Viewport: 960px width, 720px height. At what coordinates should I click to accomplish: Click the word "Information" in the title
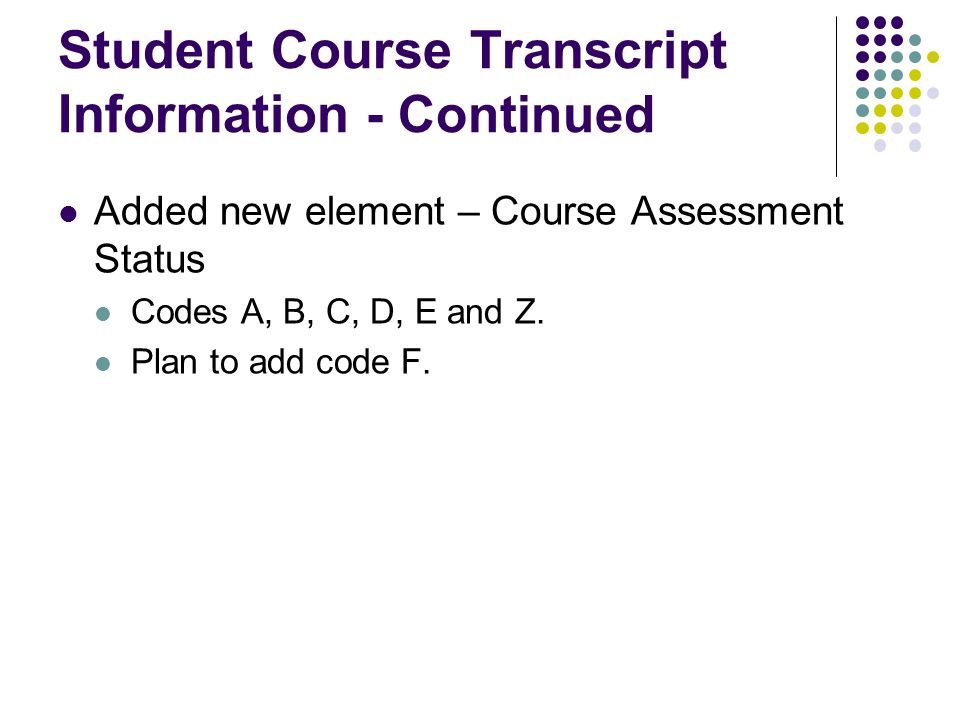pyautogui.click(x=203, y=114)
